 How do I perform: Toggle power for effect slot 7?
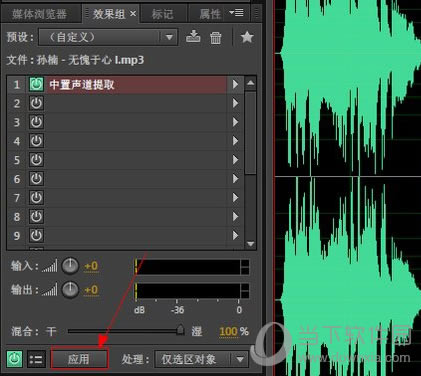(x=36, y=198)
